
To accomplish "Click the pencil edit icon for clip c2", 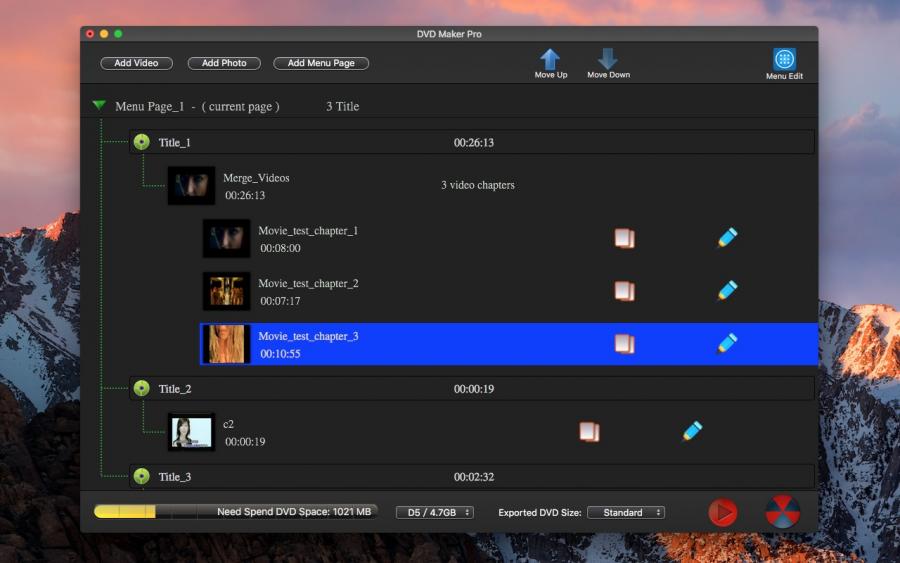I will coord(692,430).
